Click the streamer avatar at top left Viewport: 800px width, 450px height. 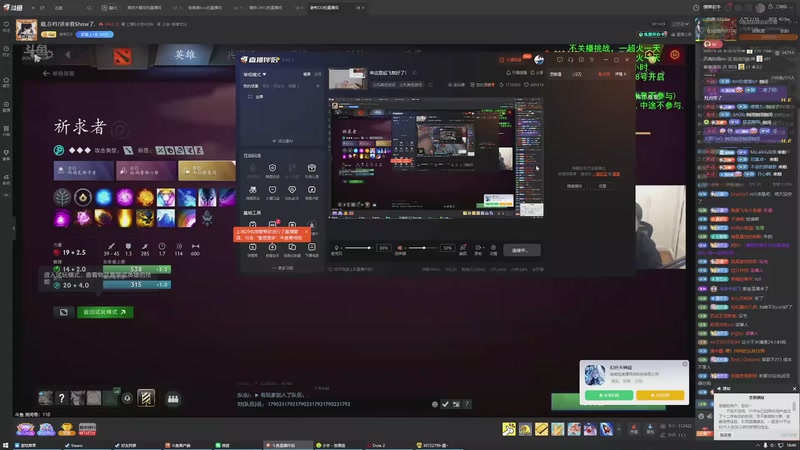[x=26, y=30]
